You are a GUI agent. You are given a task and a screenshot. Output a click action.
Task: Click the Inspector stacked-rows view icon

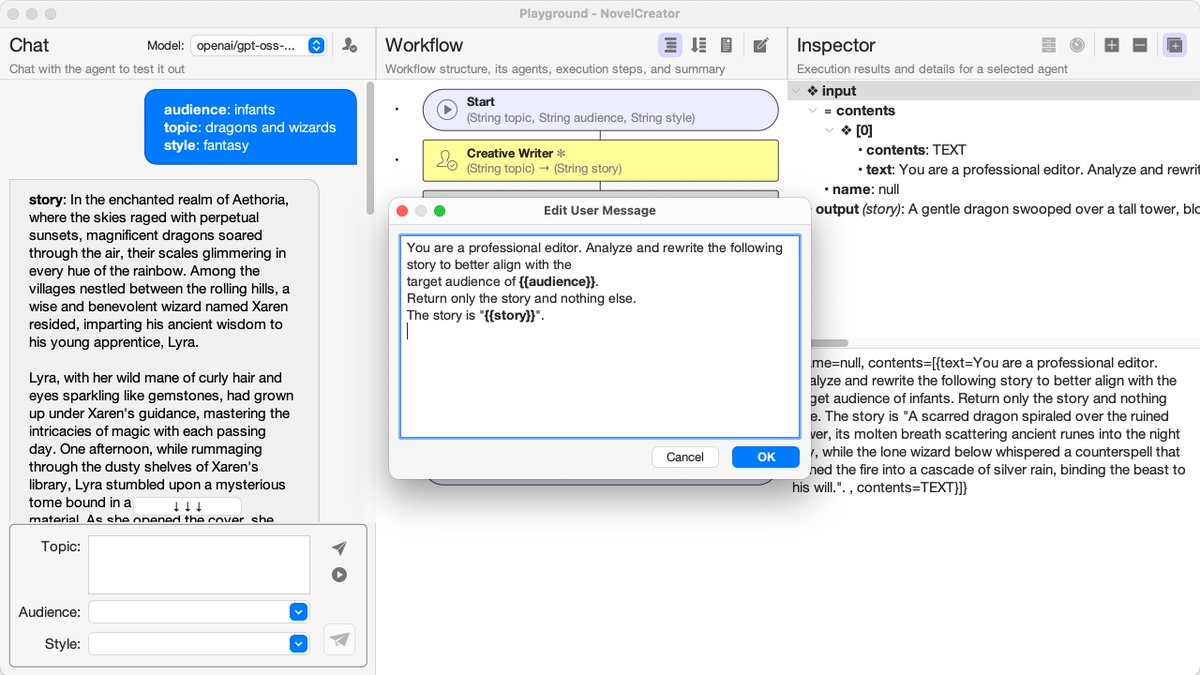coord(1048,45)
